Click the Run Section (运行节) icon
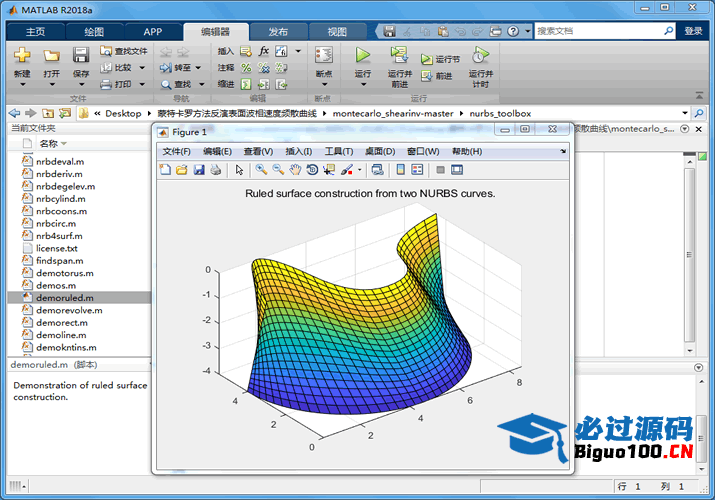The image size is (715, 500). [426, 59]
